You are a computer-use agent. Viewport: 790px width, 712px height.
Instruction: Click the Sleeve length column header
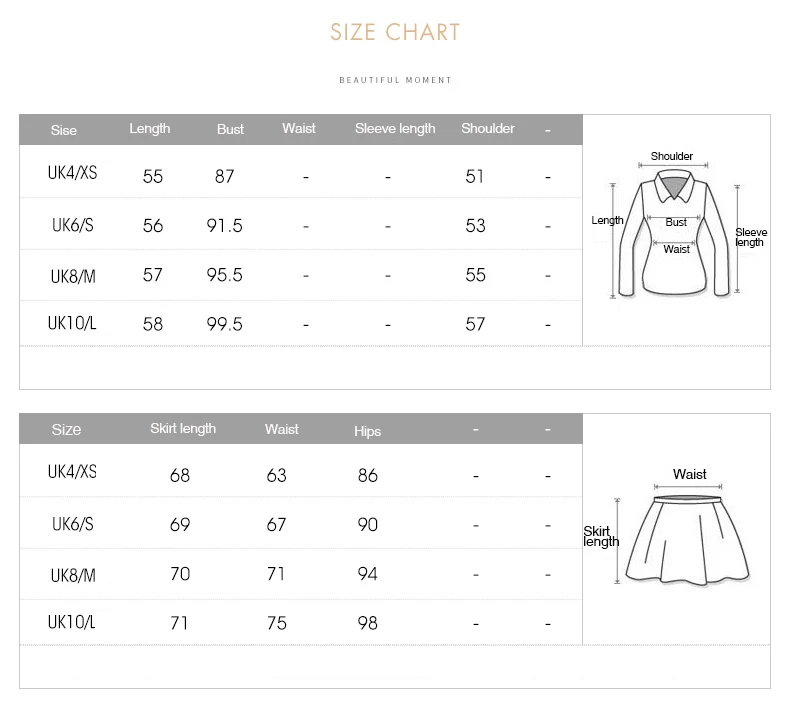395,128
